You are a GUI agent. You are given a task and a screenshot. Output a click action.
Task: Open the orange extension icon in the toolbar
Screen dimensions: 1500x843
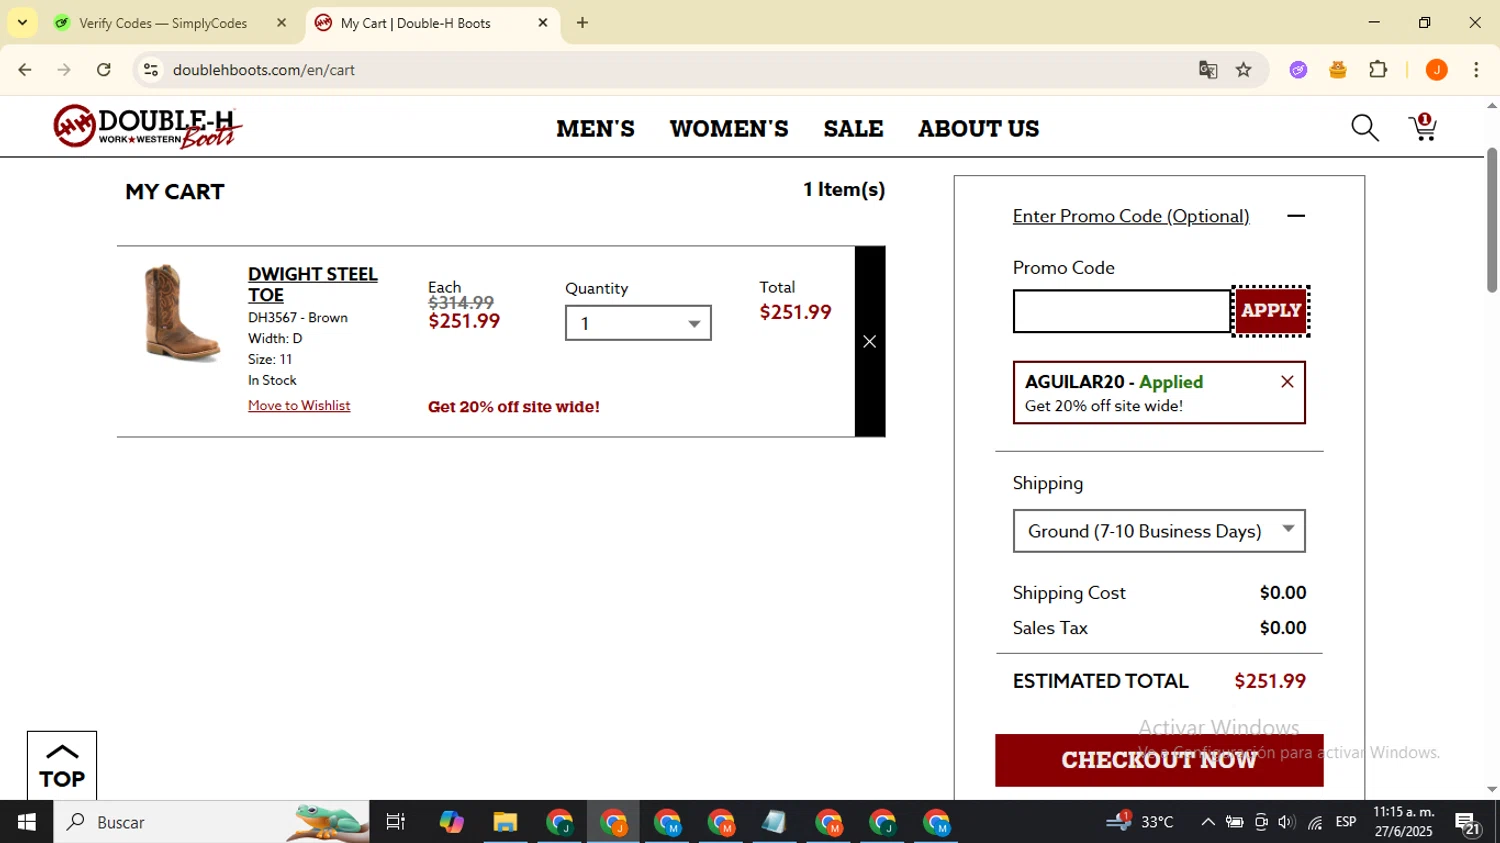[x=1338, y=70]
